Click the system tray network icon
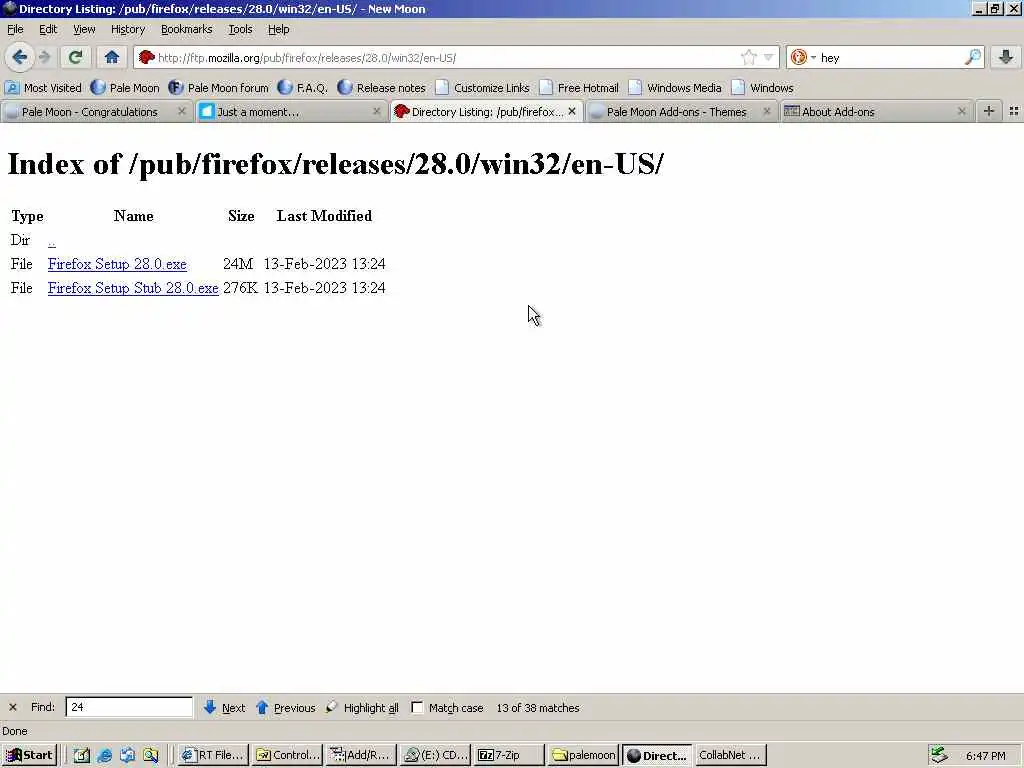The width and height of the screenshot is (1024, 768). click(x=938, y=755)
